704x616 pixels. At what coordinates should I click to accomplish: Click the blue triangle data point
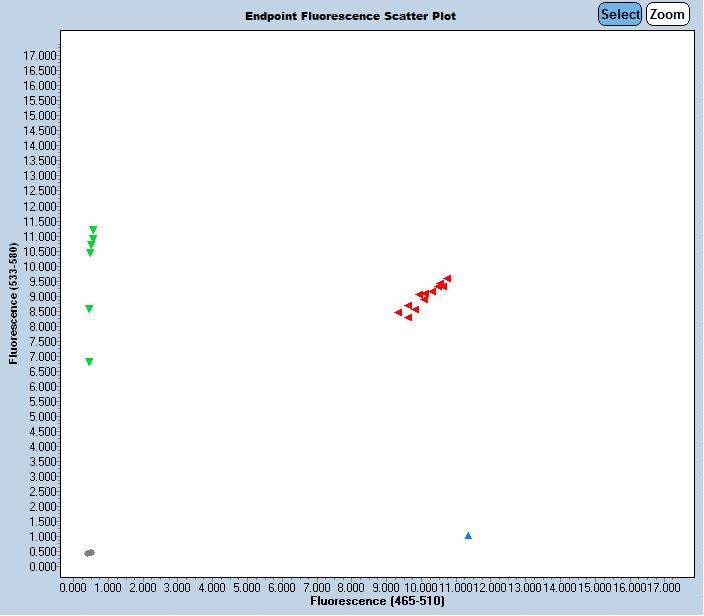coord(468,536)
